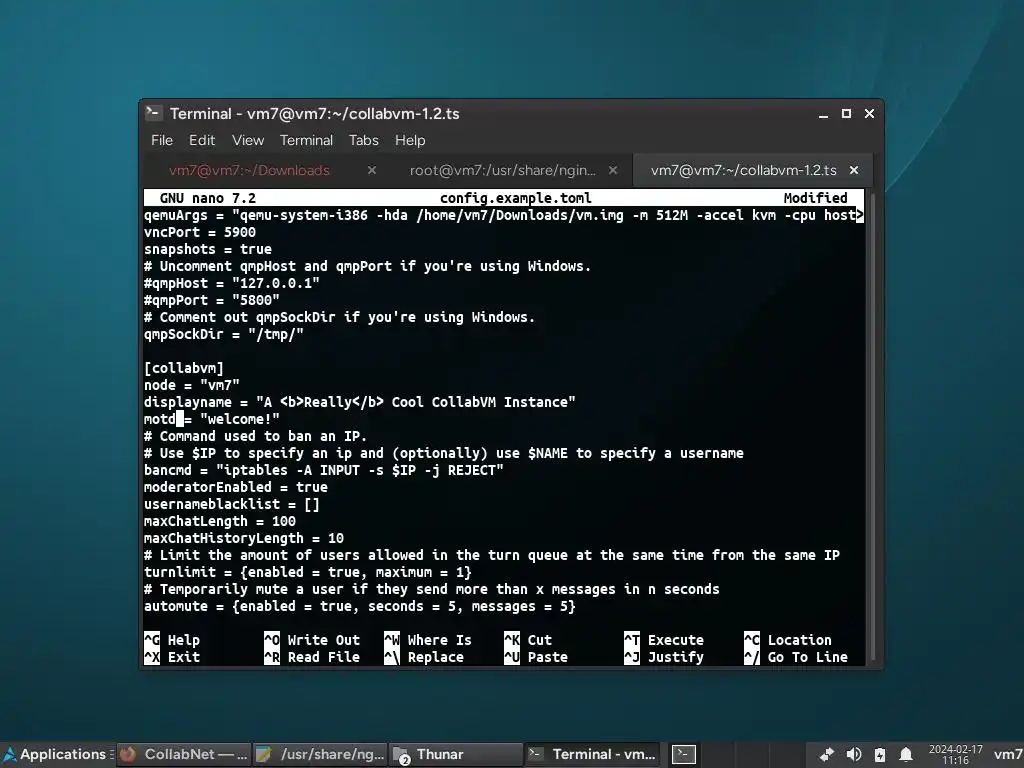Open the notifications bell tray icon
1024x768 pixels.
[906, 755]
